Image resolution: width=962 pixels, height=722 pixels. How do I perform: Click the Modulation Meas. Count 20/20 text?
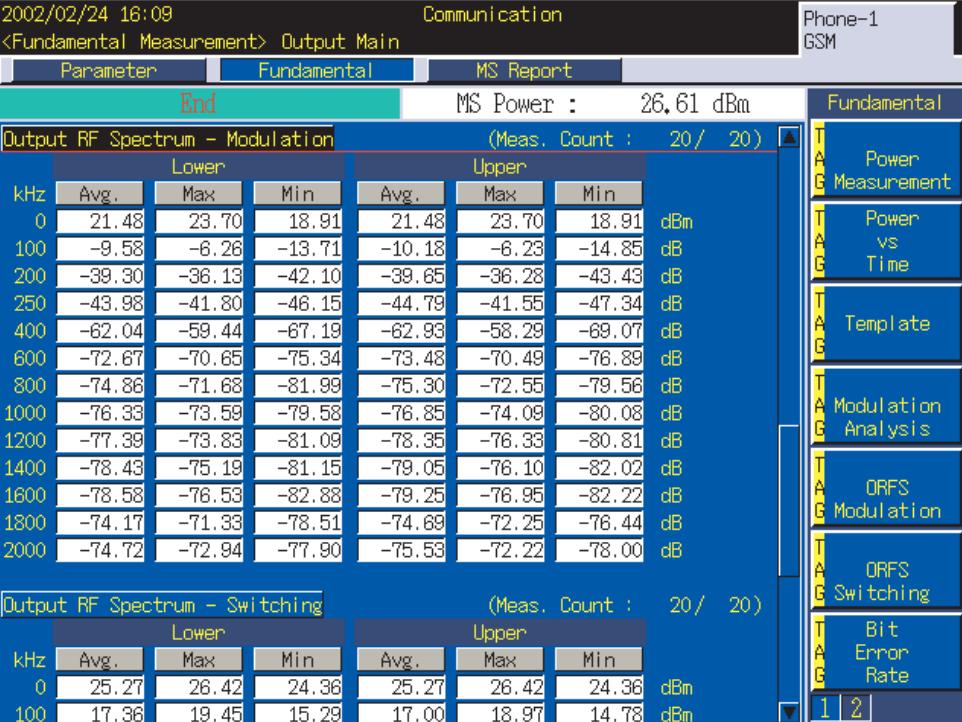[625, 139]
